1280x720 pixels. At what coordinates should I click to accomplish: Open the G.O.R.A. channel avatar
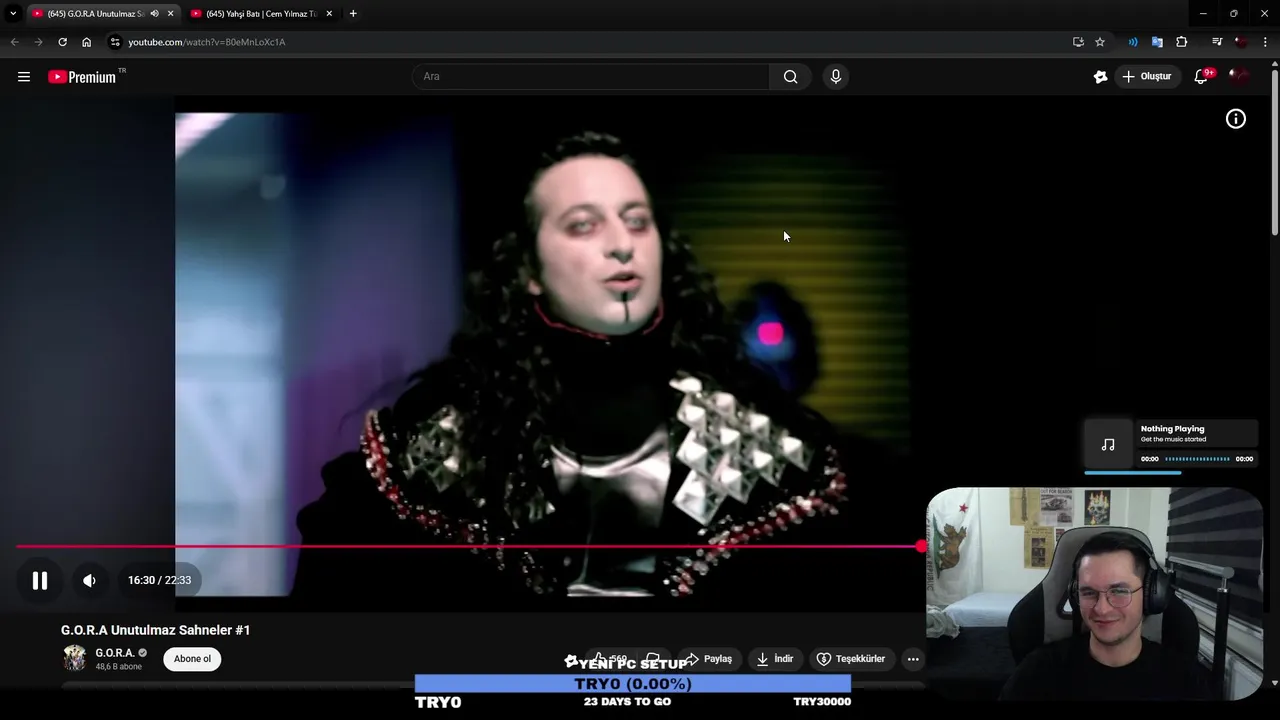(75, 658)
